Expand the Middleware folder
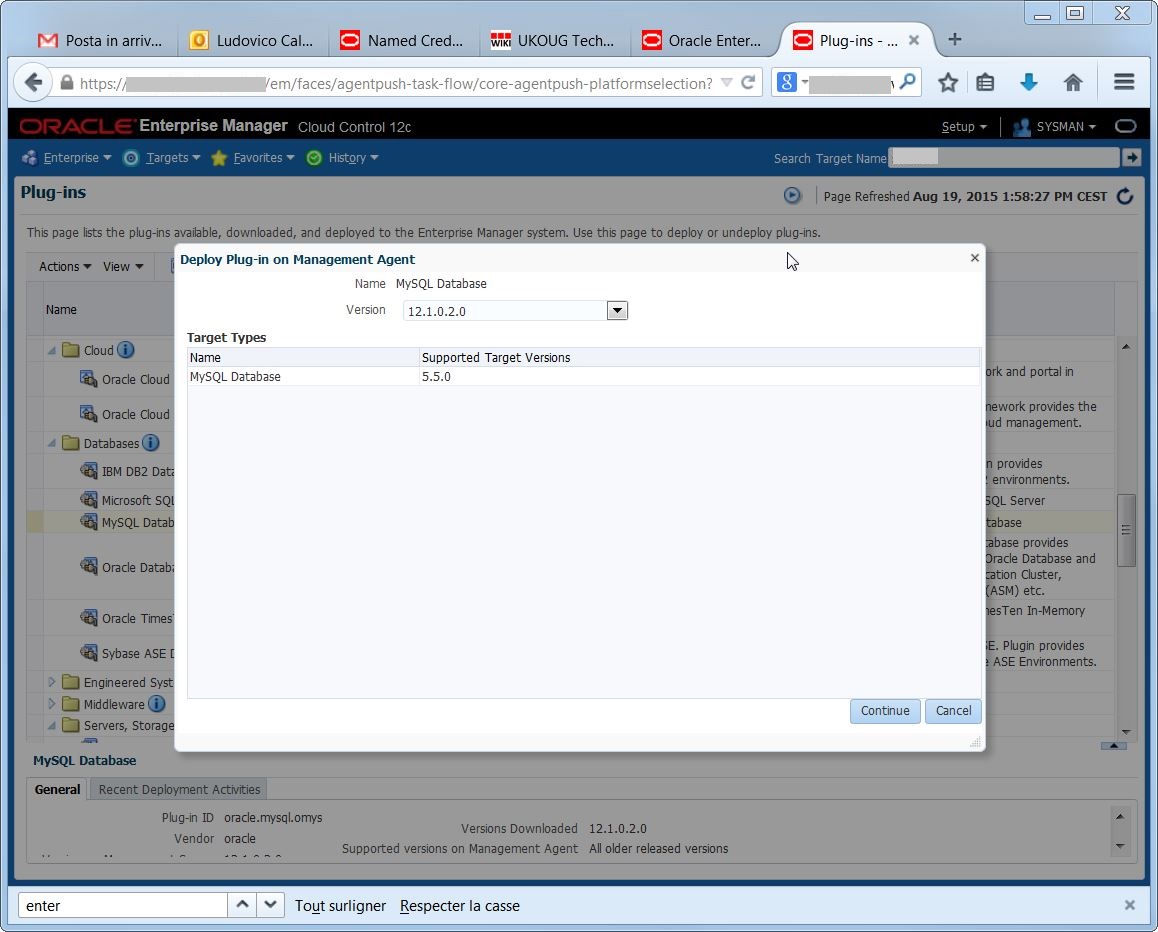The height and width of the screenshot is (932, 1158). click(x=52, y=704)
